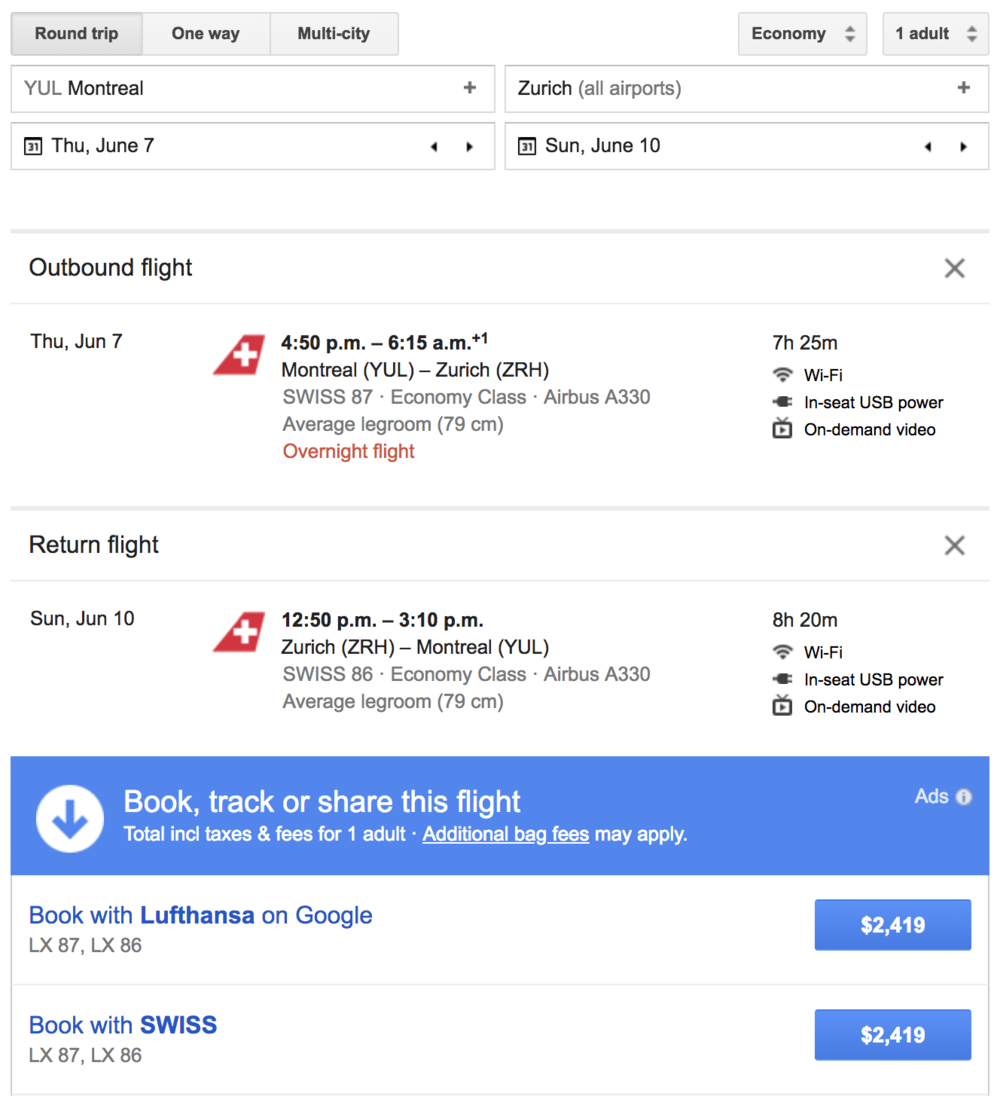Click calendar icon next to Sun, June 10

click(x=527, y=146)
